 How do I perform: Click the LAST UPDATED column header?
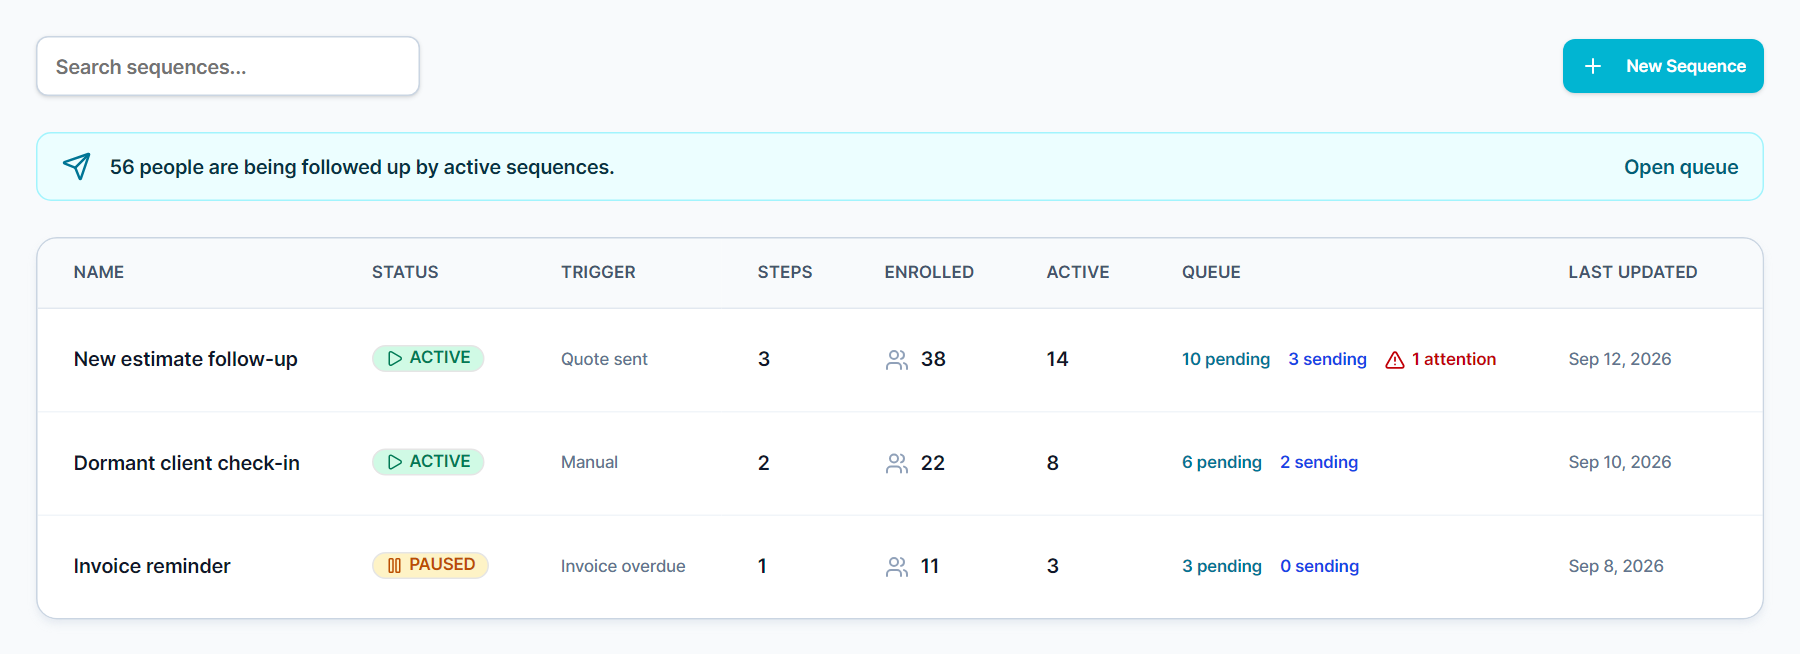pyautogui.click(x=1633, y=272)
